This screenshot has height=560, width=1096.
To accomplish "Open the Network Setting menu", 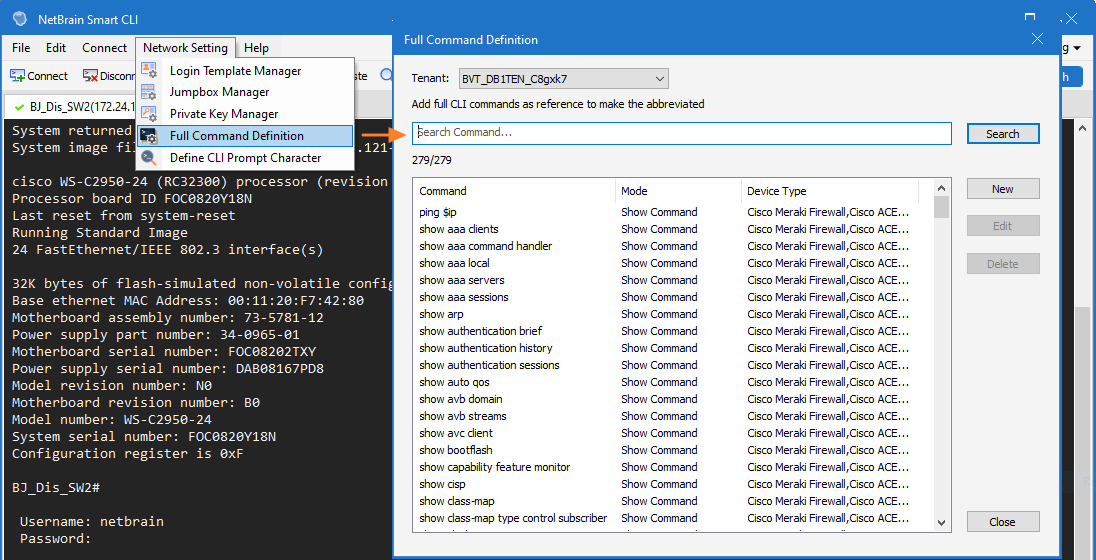I will point(185,48).
